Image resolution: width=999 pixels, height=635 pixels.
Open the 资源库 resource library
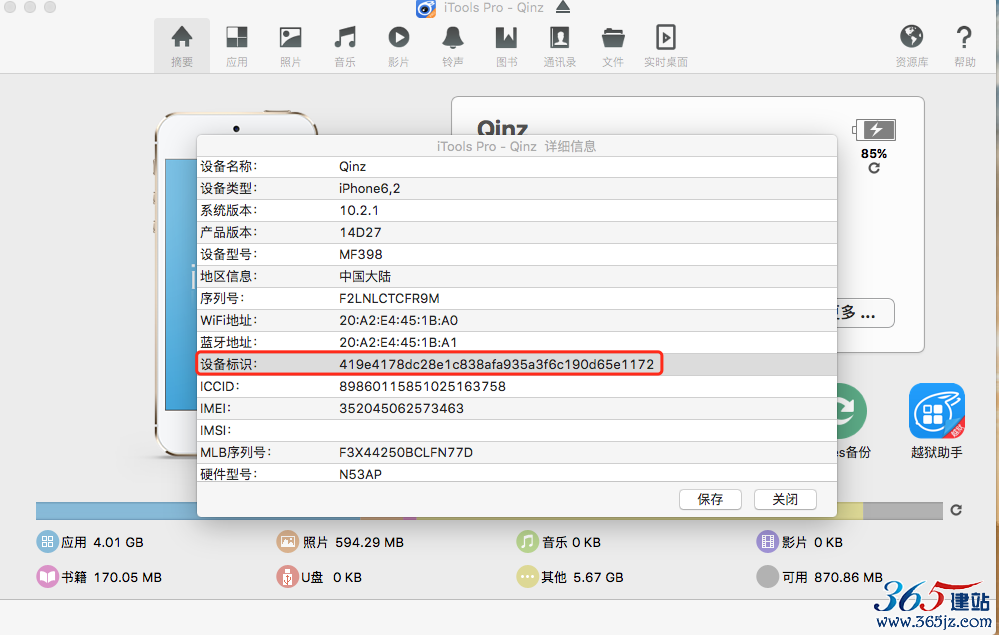(x=912, y=46)
